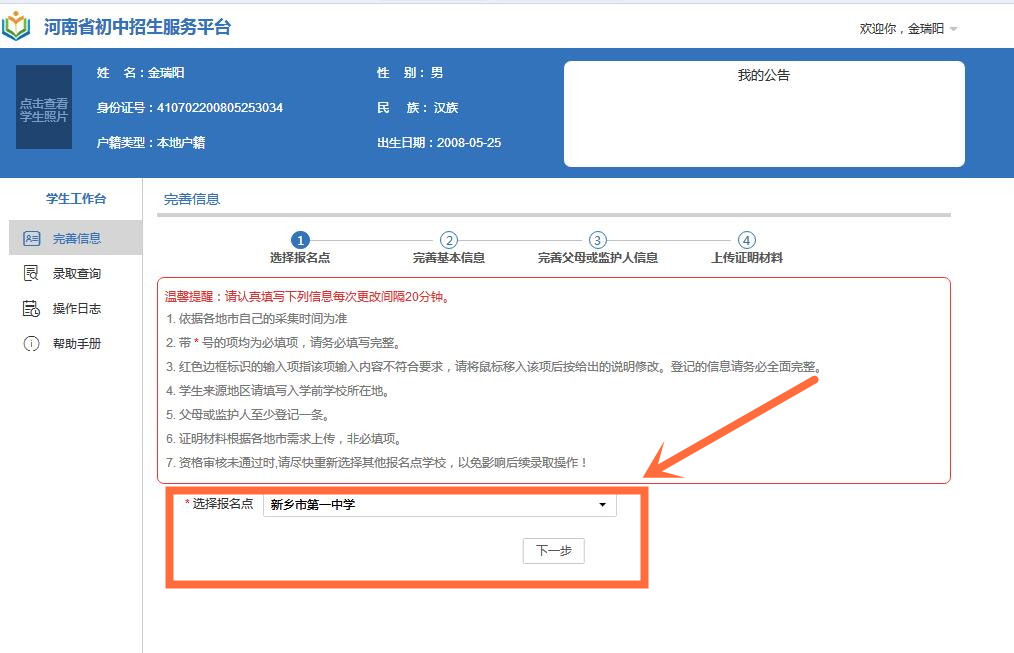Click the platform logo icon
This screenshot has width=1014, height=653.
click(17, 26)
